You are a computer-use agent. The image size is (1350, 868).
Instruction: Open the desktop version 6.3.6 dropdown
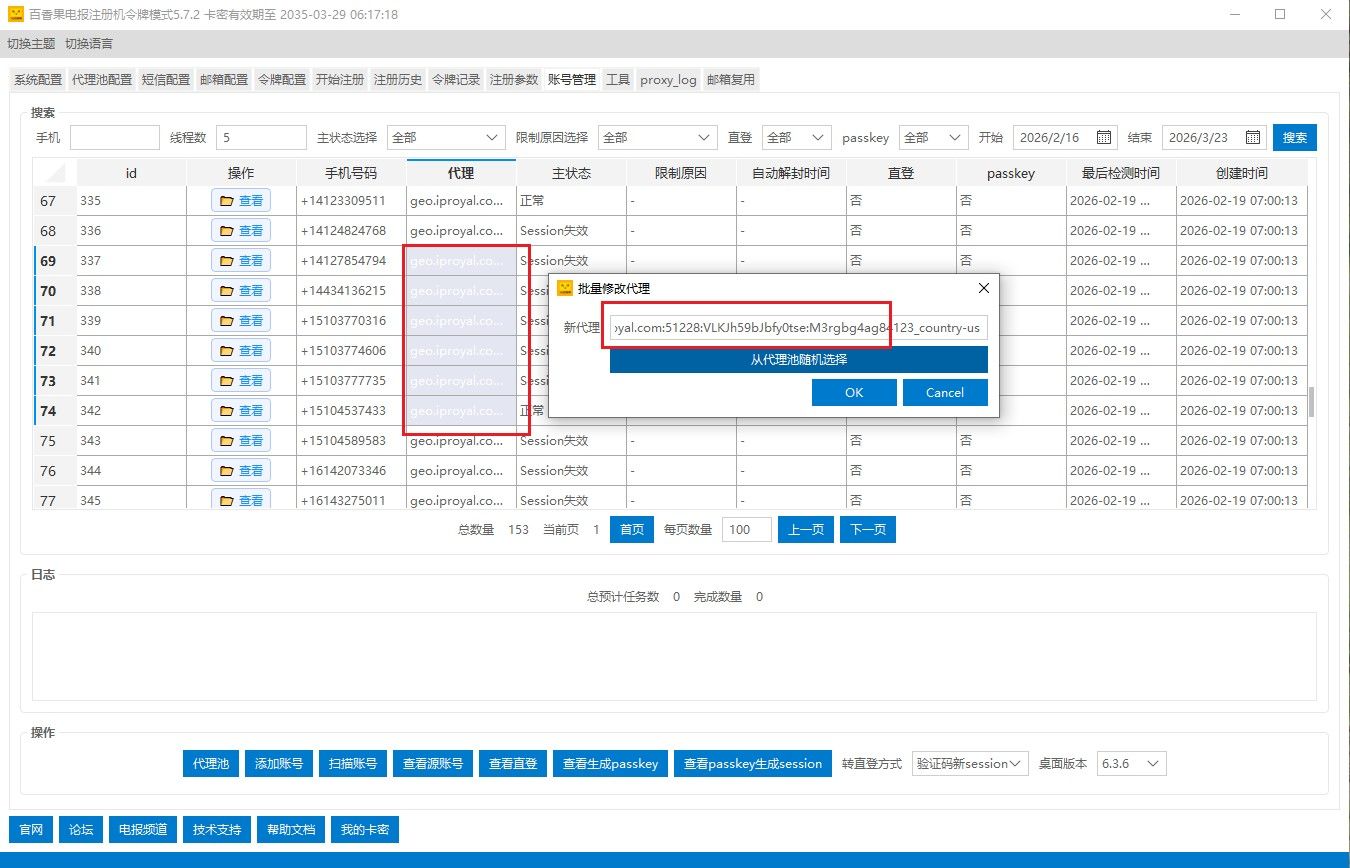[1153, 764]
